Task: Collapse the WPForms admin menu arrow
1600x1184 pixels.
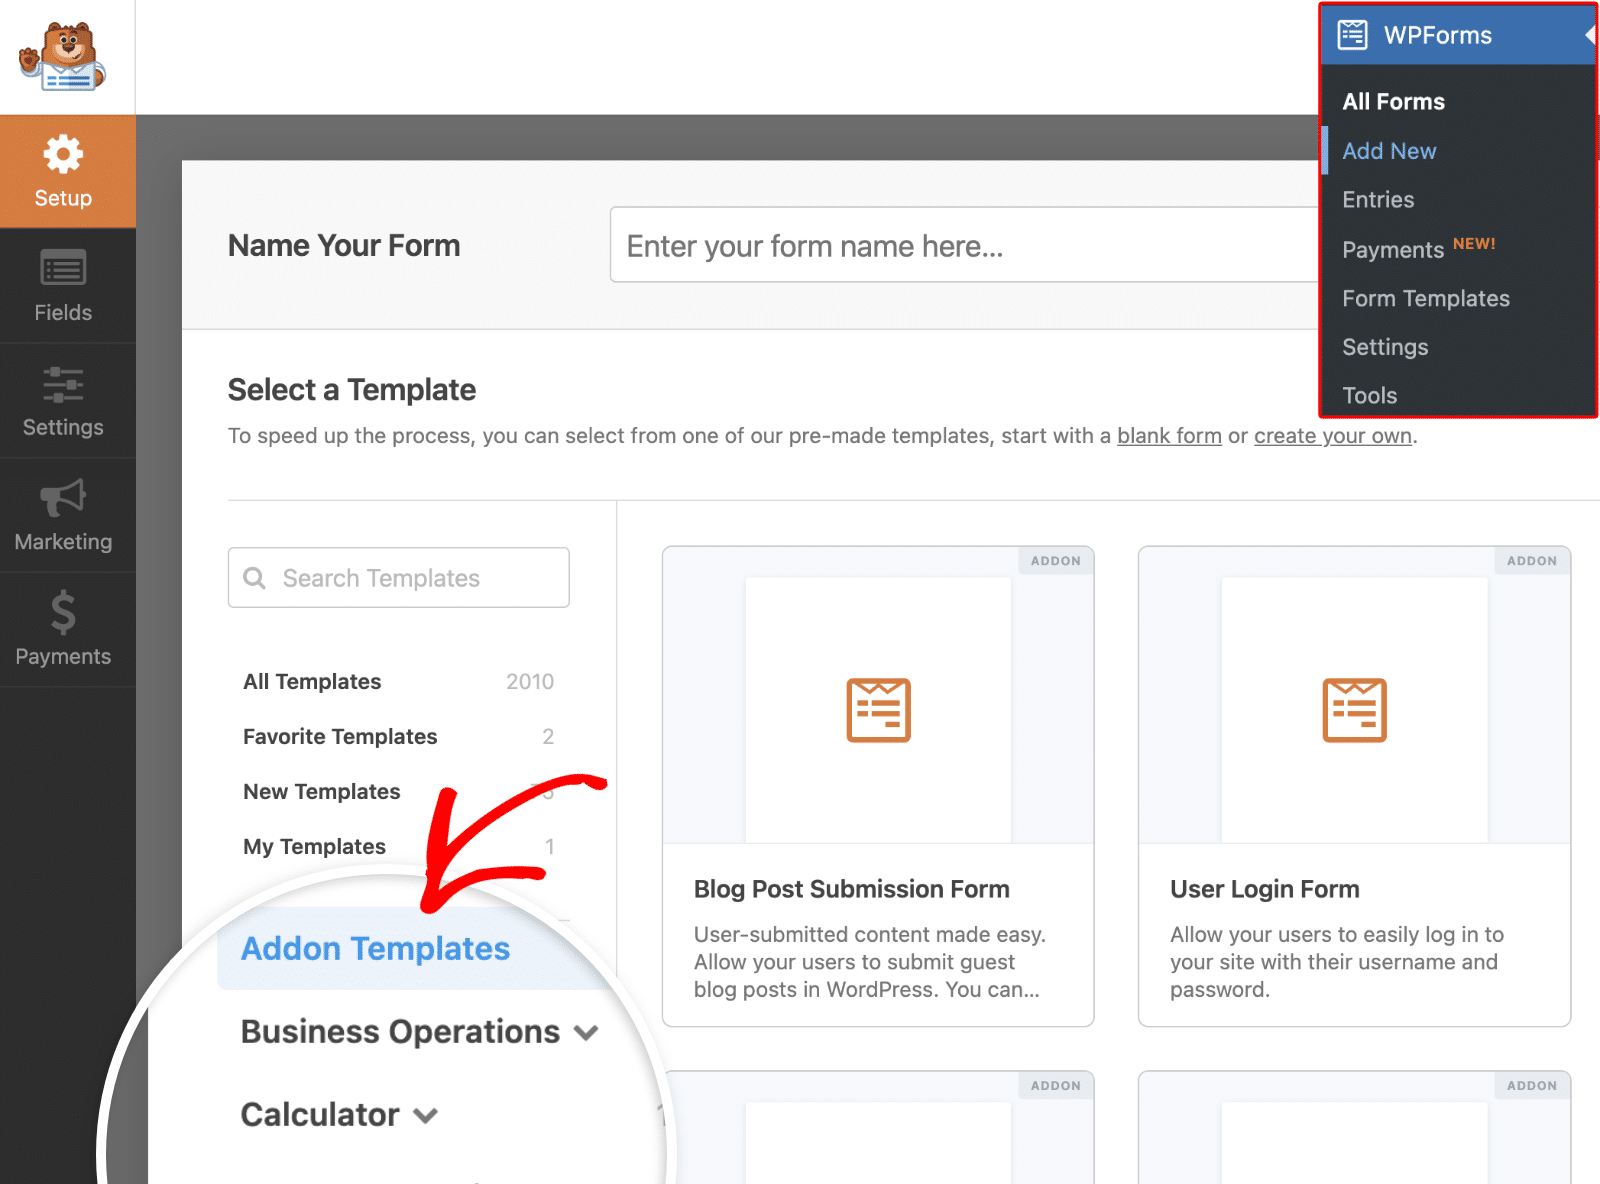Action: 1589,35
